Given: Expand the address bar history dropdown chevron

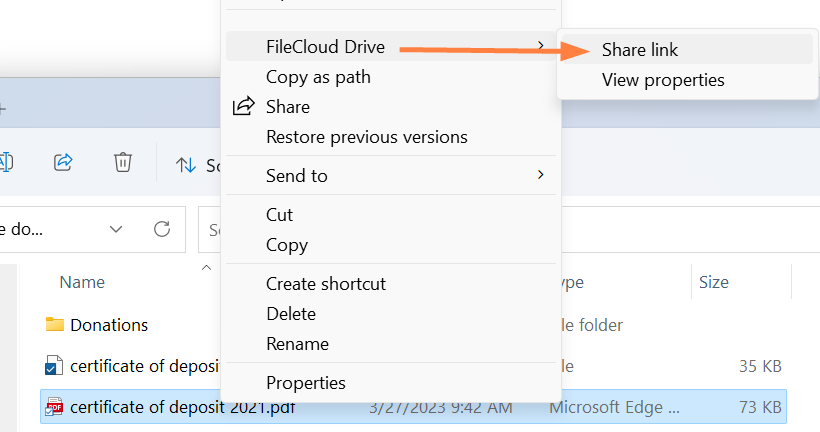Looking at the screenshot, I should pyautogui.click(x=116, y=229).
